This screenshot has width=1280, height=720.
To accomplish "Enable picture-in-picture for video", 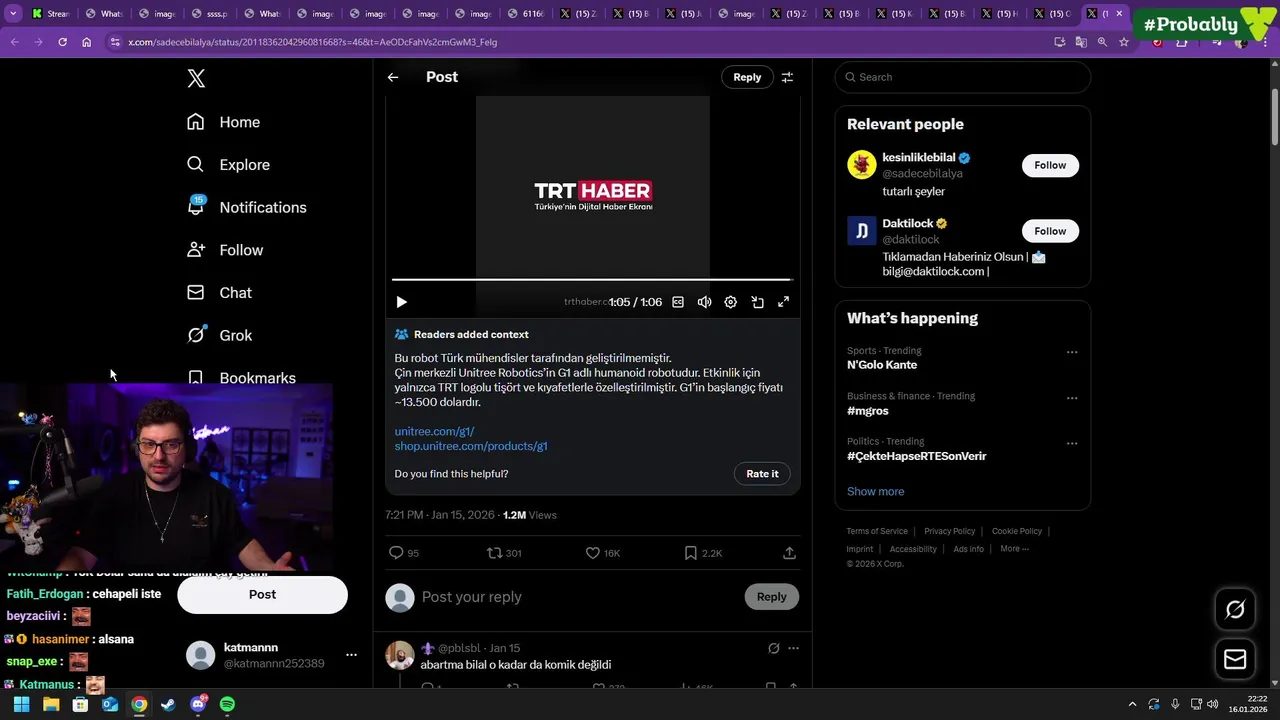I will (757, 302).
